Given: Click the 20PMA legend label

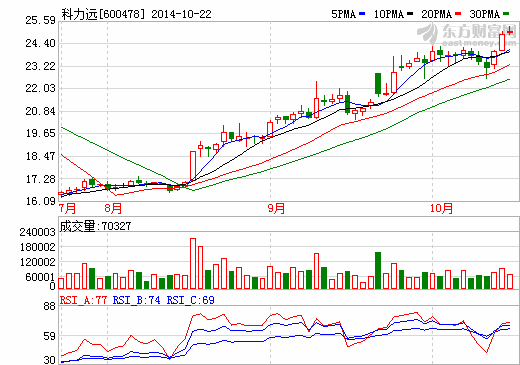Looking at the screenshot, I should coord(437,14).
